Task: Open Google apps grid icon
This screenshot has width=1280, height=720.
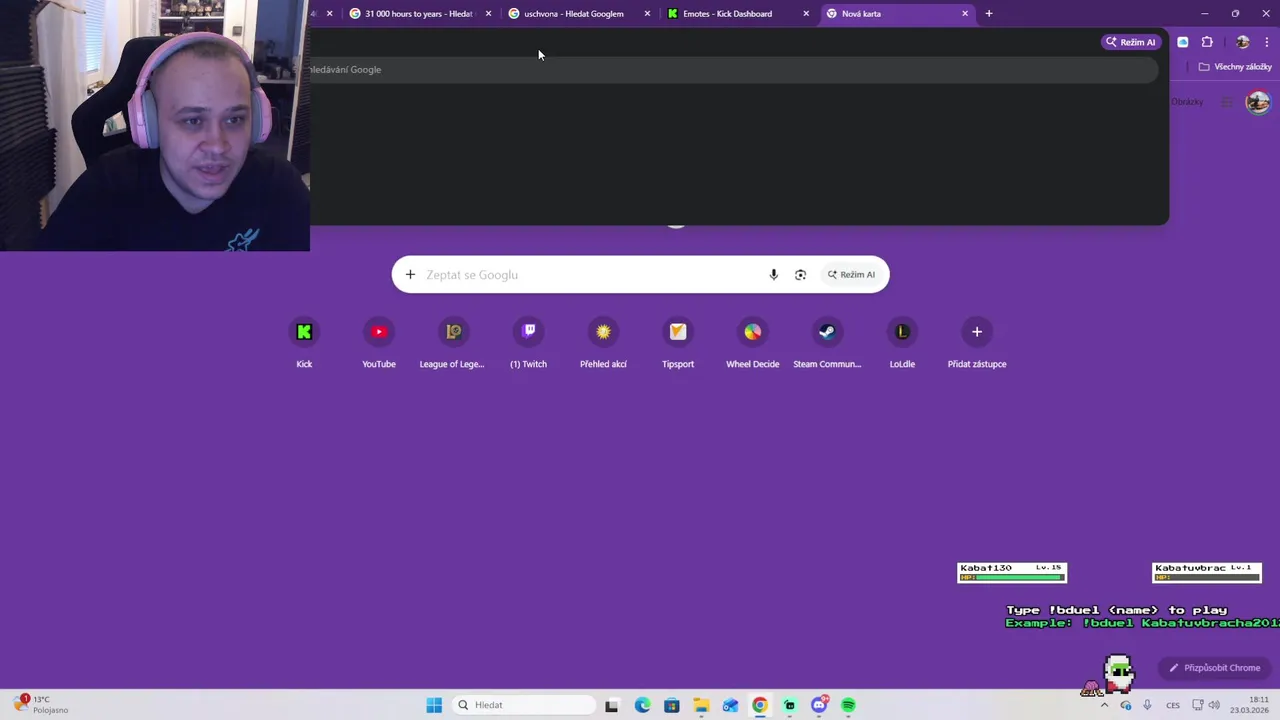Action: pos(1227,102)
